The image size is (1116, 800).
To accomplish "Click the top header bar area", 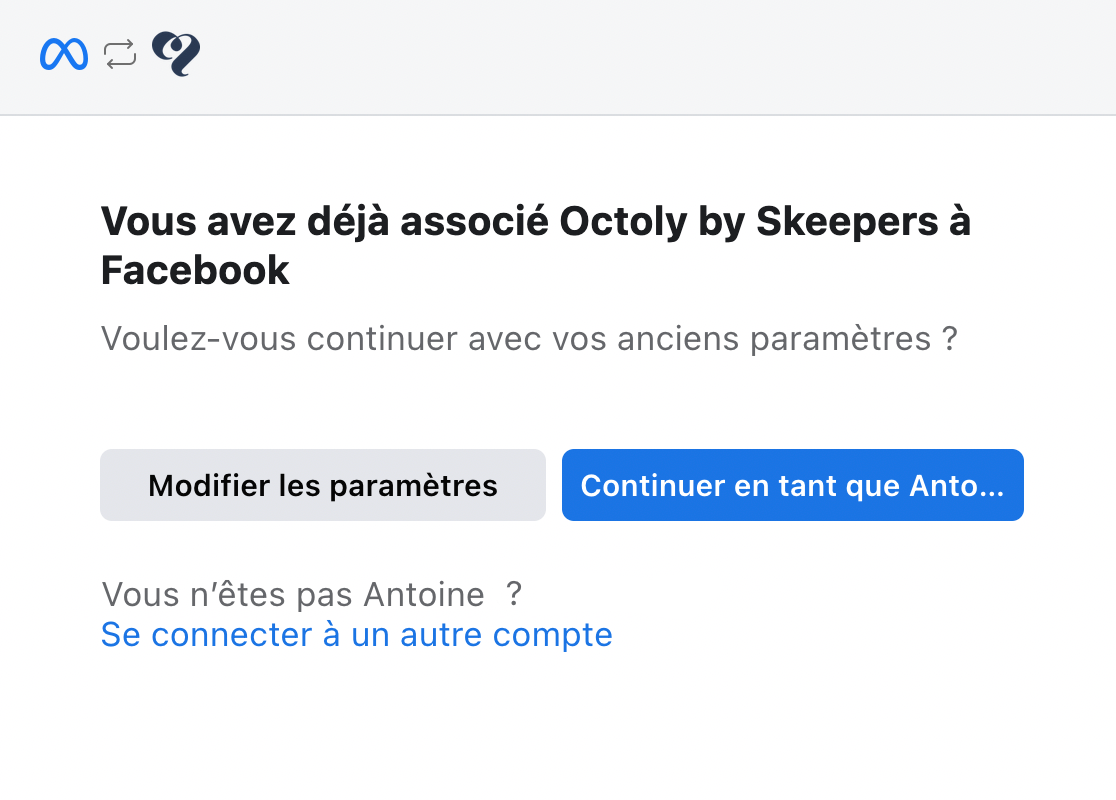I will [x=558, y=57].
